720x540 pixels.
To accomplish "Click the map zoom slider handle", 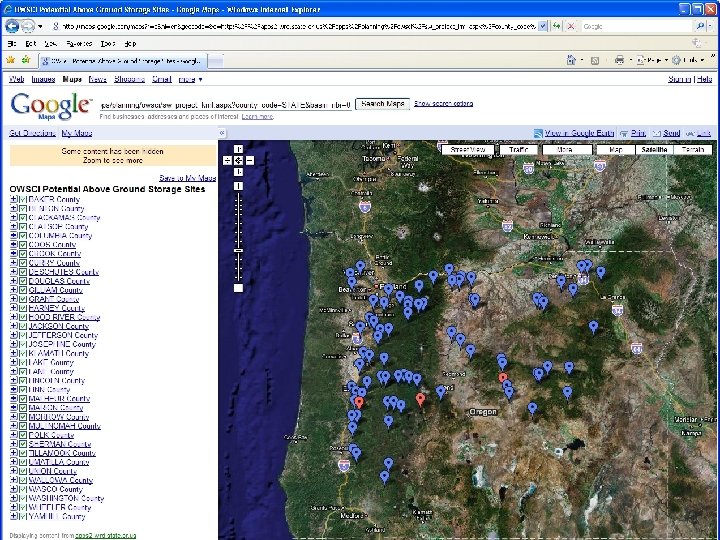I will [238, 250].
